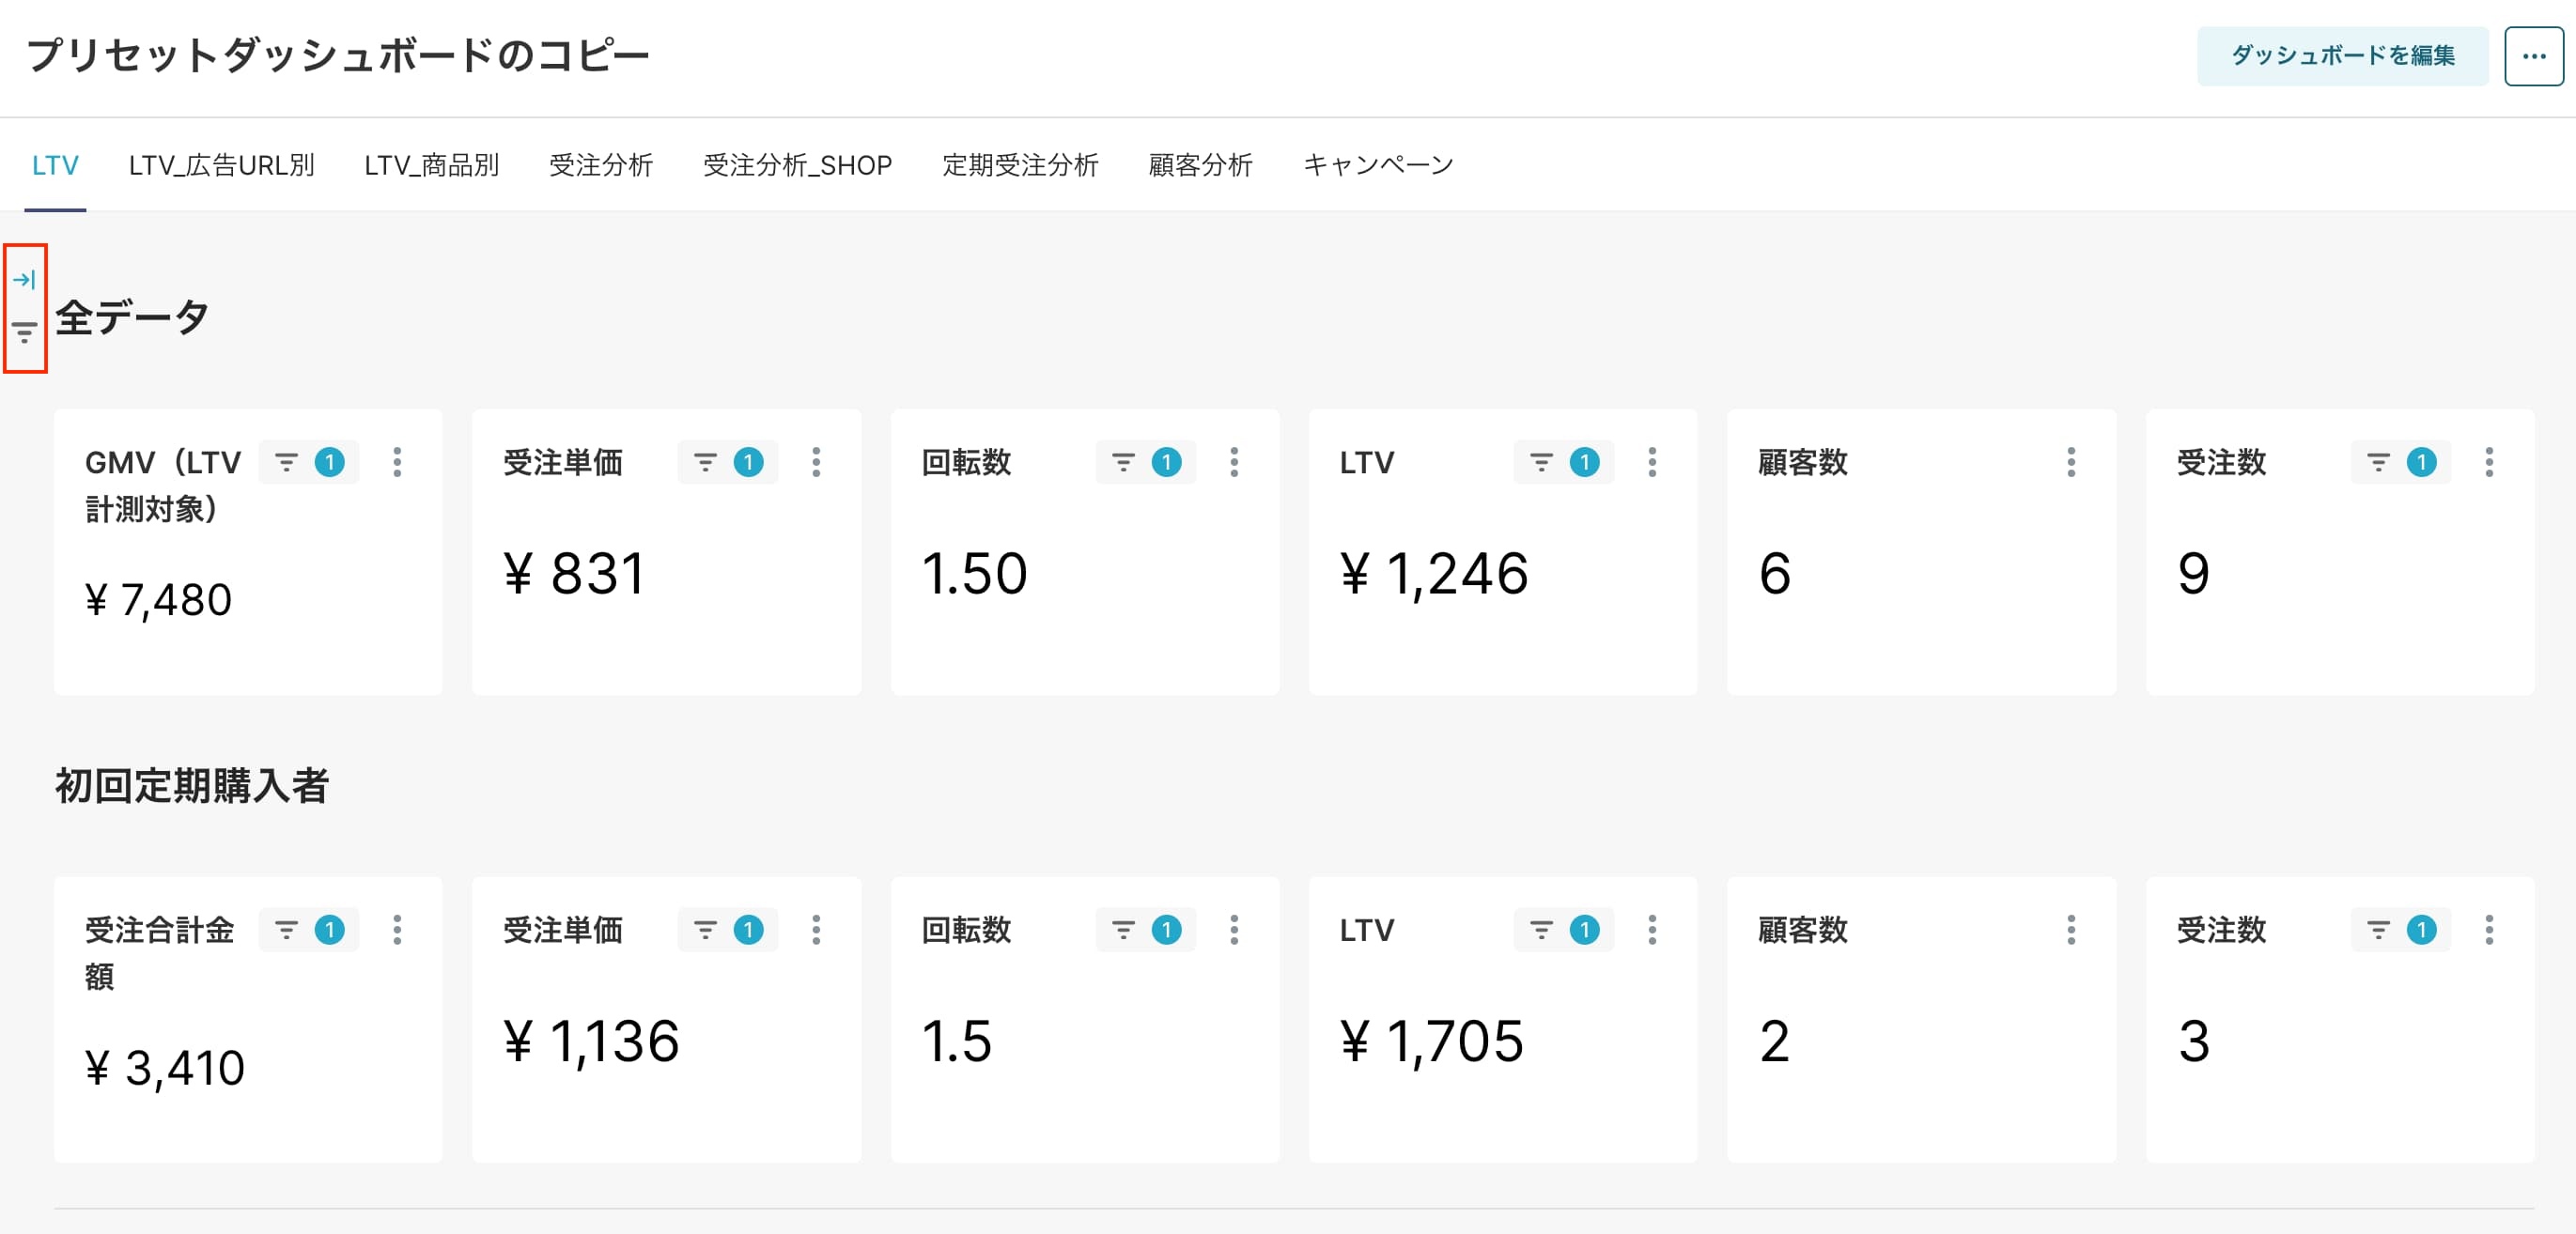Viewport: 2576px width, 1234px height.
Task: Open the three-dot menu on bottom 回転数 card
Action: [x=1234, y=930]
